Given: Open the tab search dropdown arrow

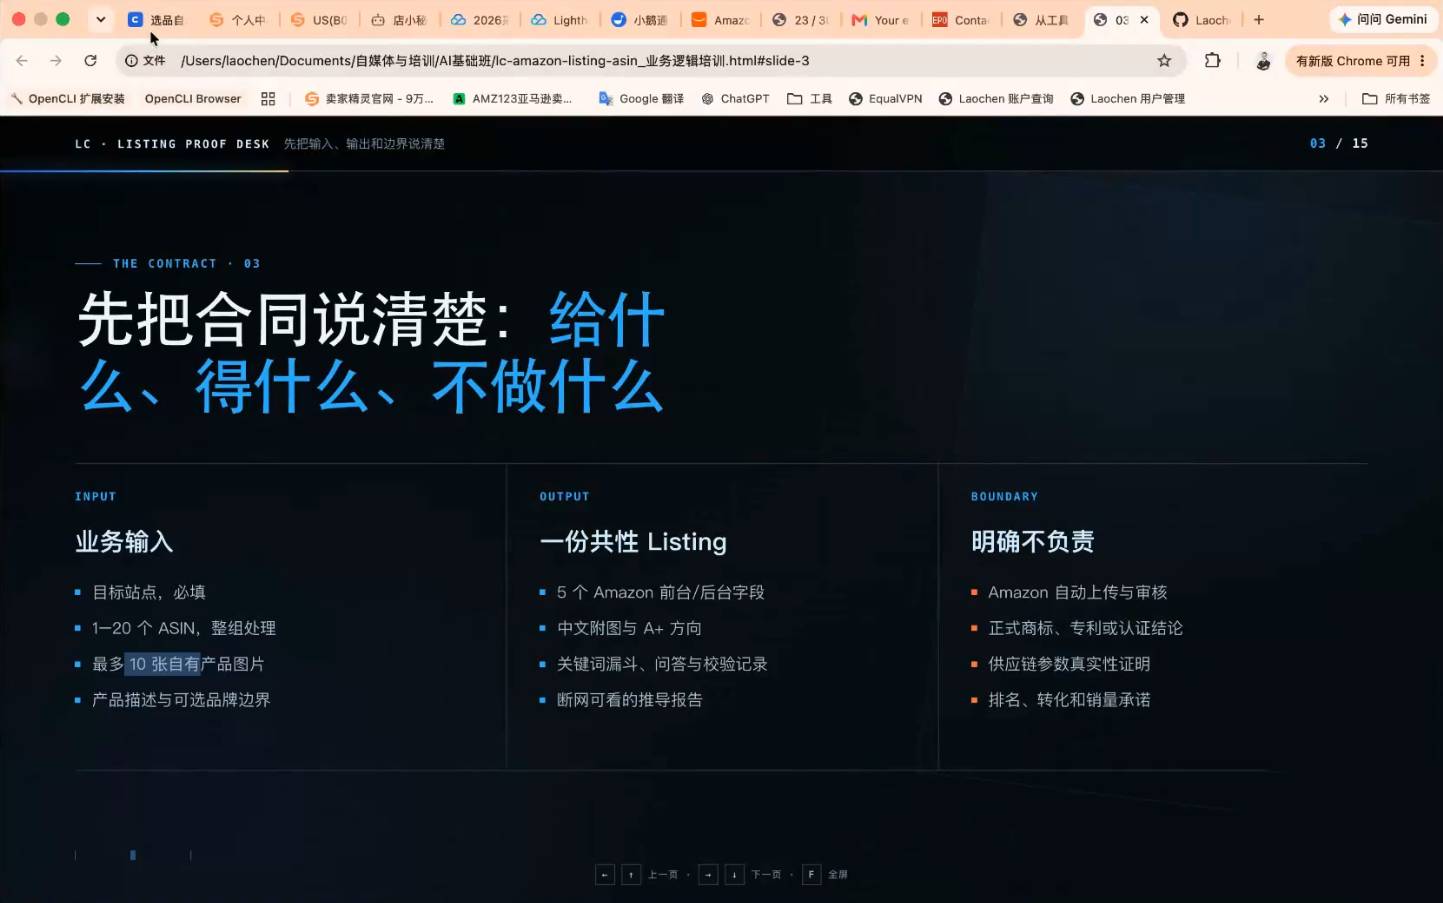Looking at the screenshot, I should point(100,20).
